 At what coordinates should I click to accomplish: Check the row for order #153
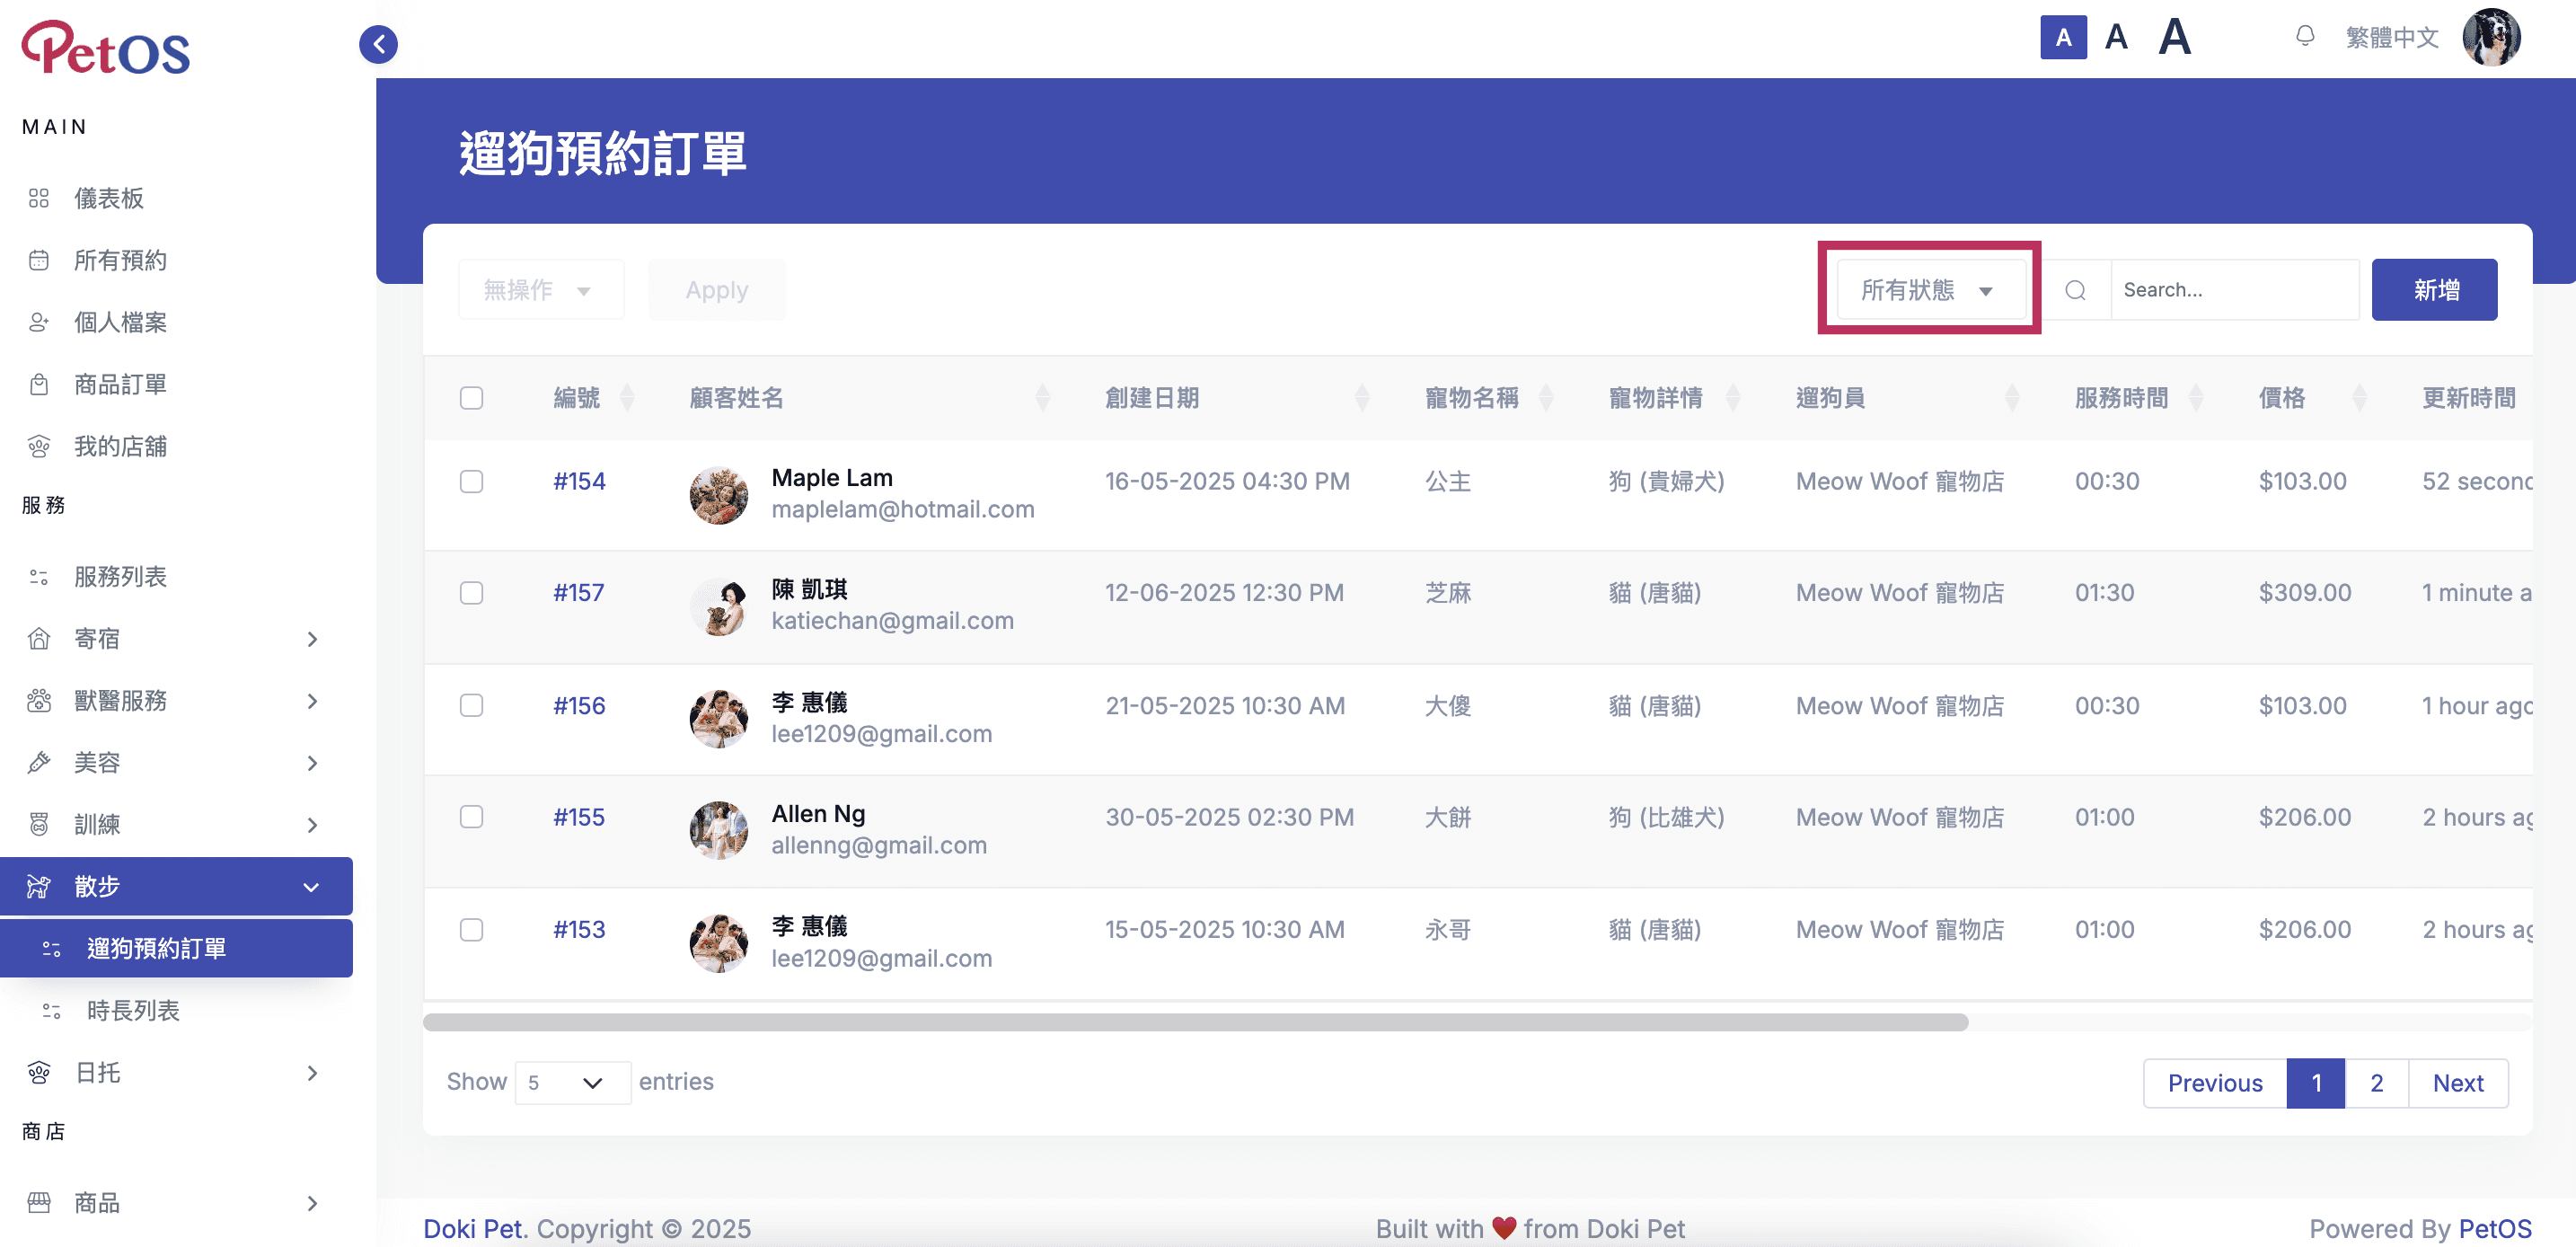click(472, 929)
